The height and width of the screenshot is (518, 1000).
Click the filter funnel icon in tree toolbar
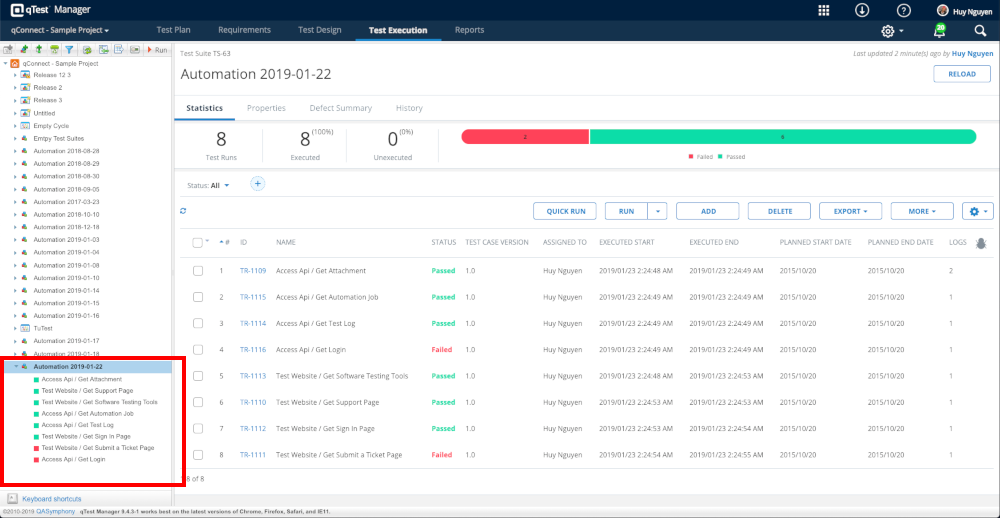coord(69,49)
